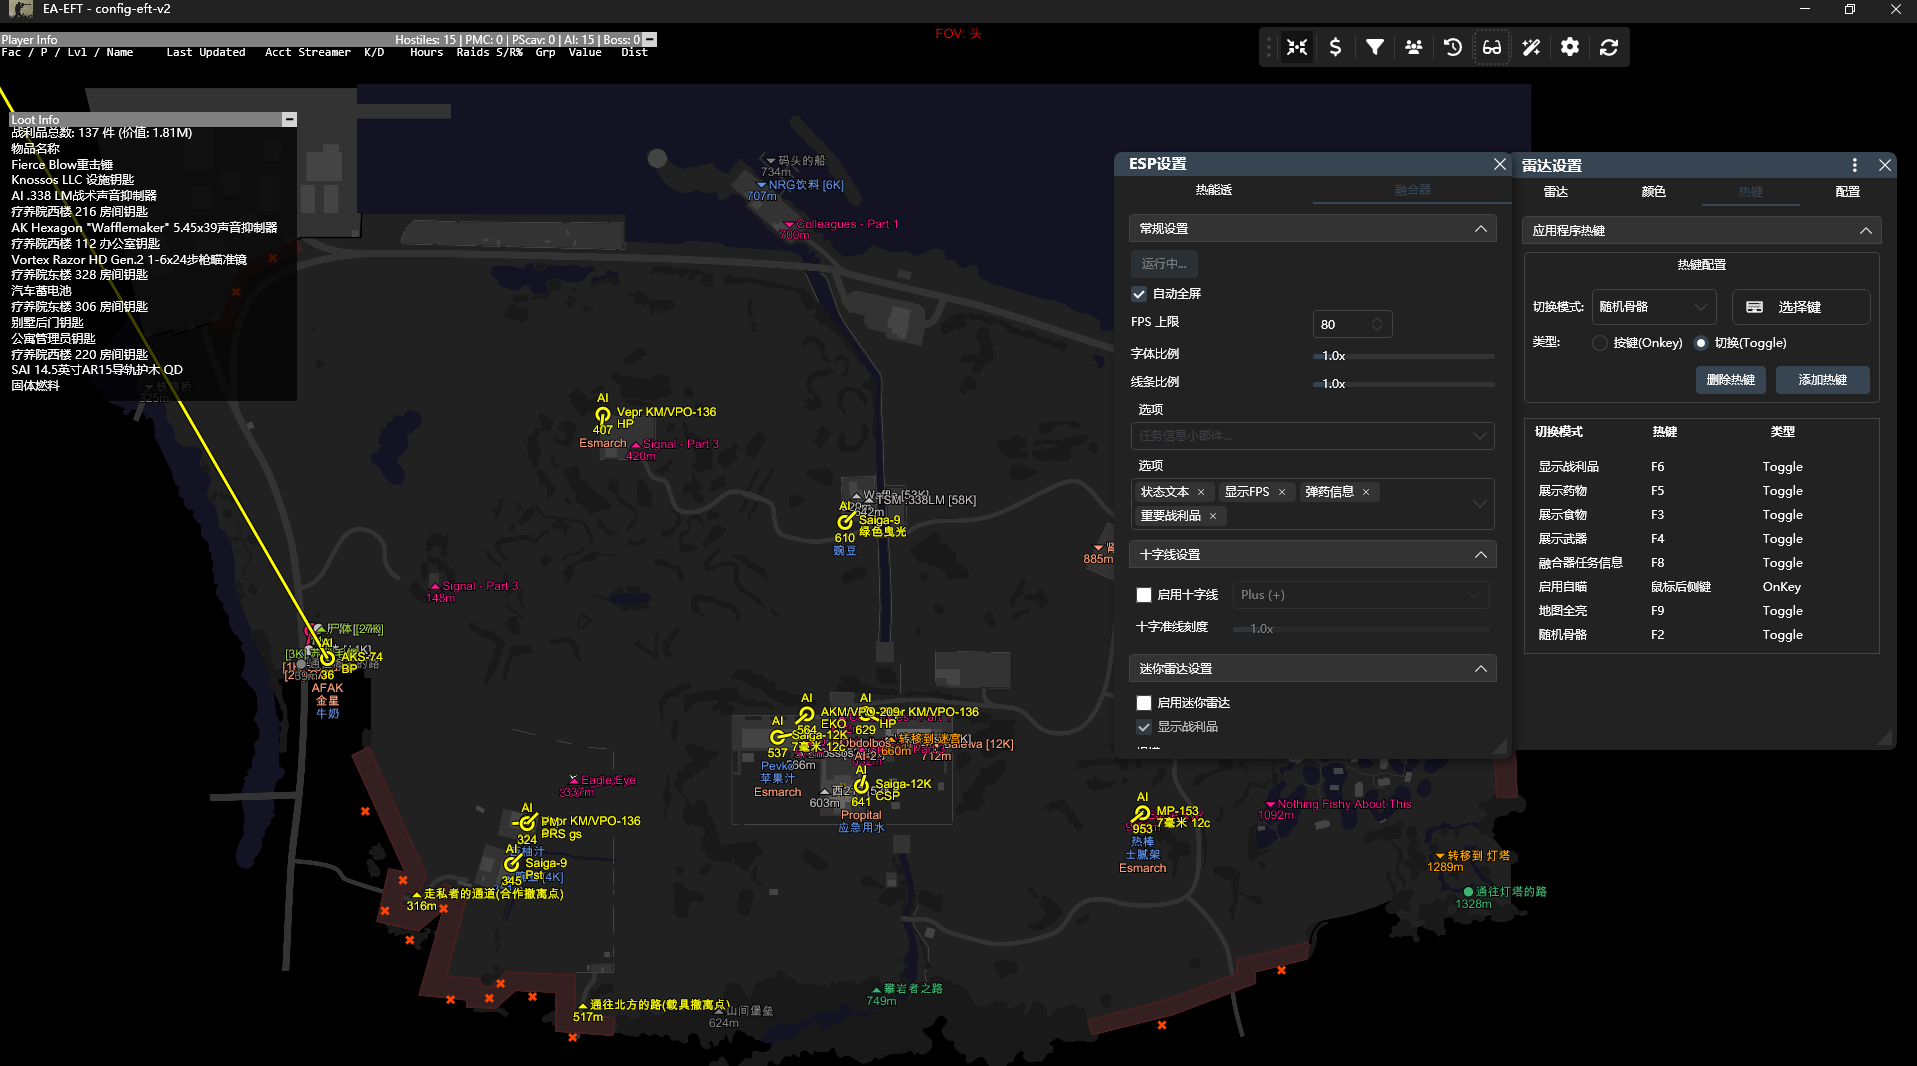
Task: Click the 添加热键 button
Action: click(x=1822, y=380)
